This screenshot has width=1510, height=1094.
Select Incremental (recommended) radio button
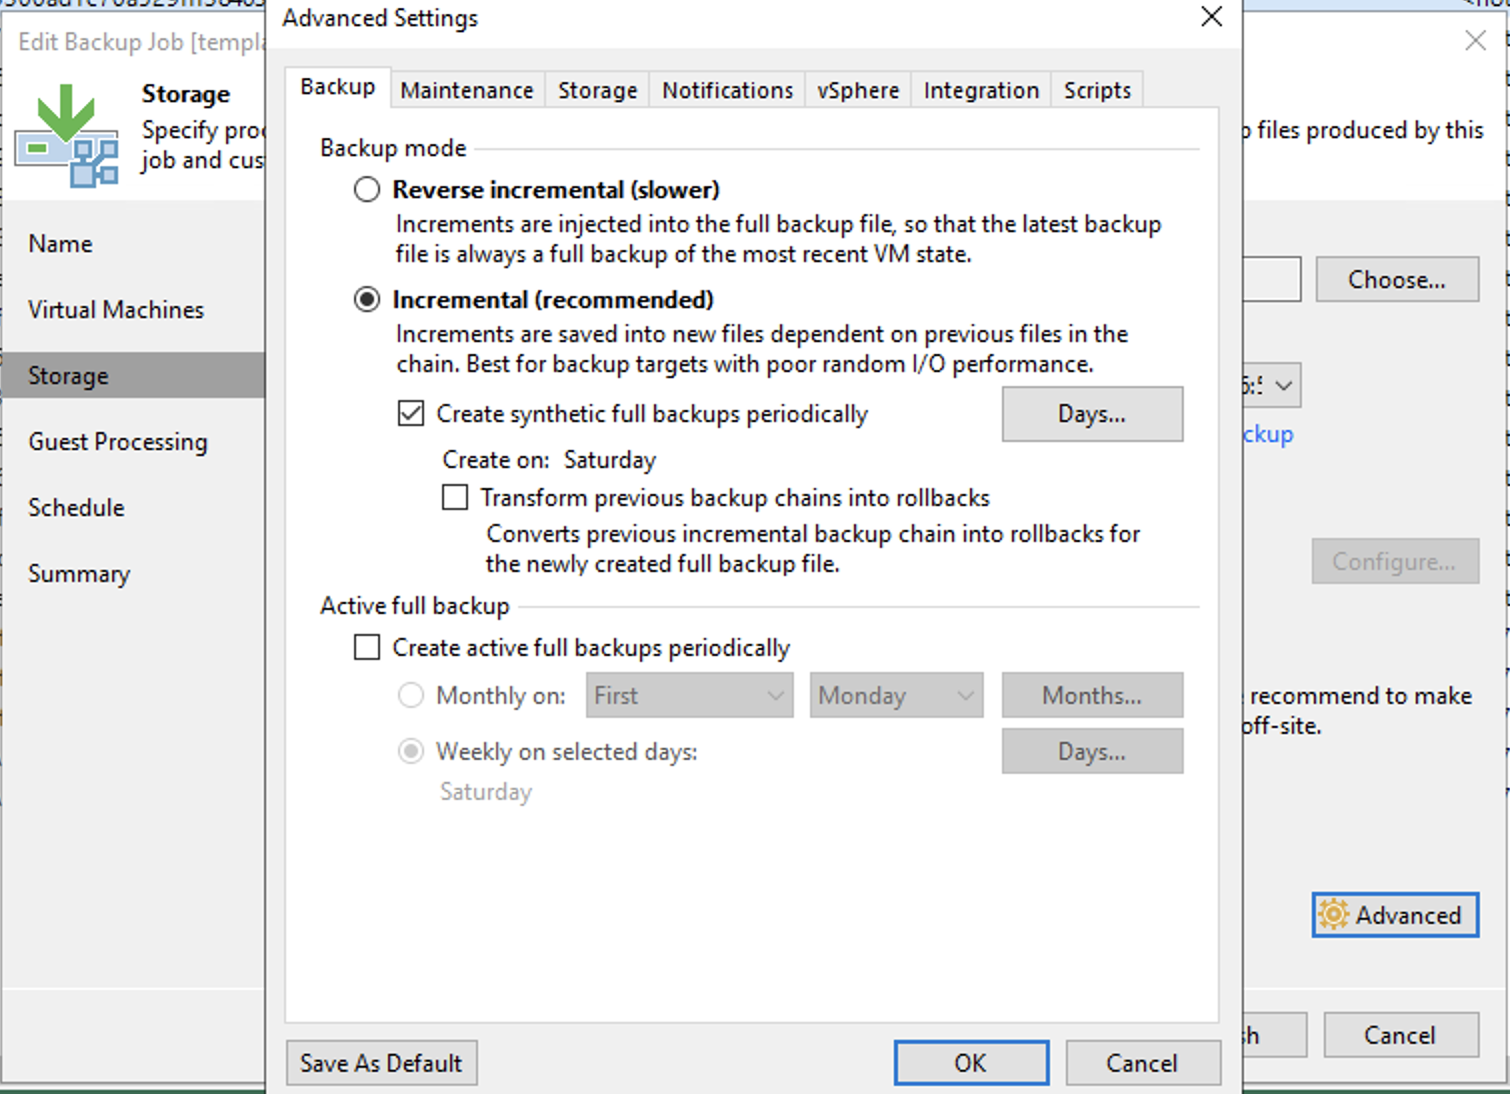367,300
